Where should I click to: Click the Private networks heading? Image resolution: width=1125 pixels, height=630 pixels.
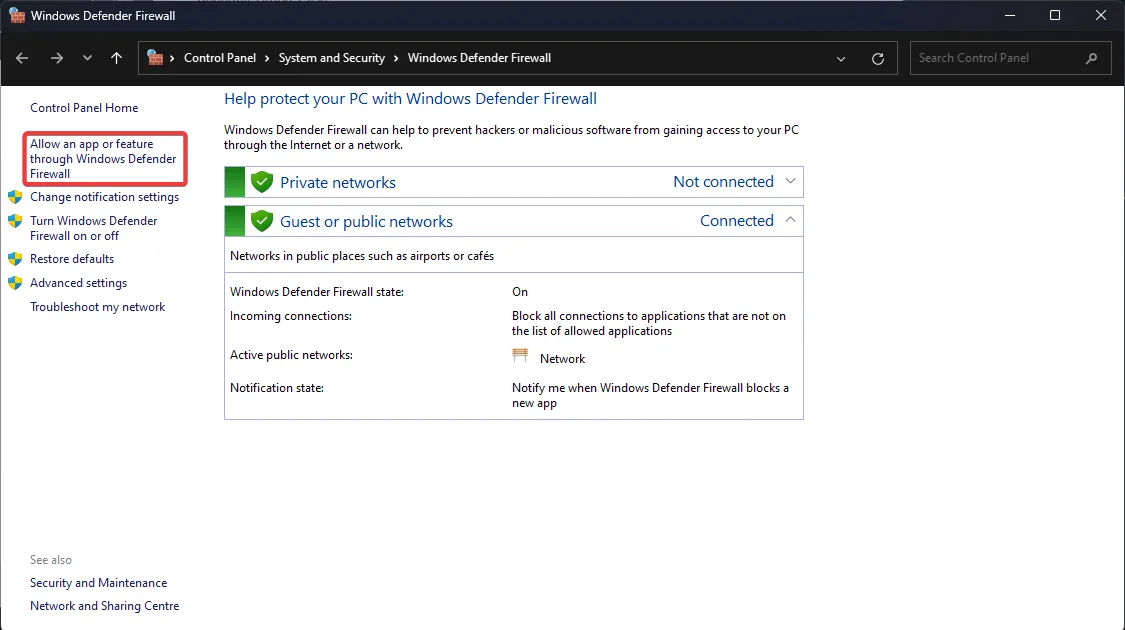tap(338, 182)
